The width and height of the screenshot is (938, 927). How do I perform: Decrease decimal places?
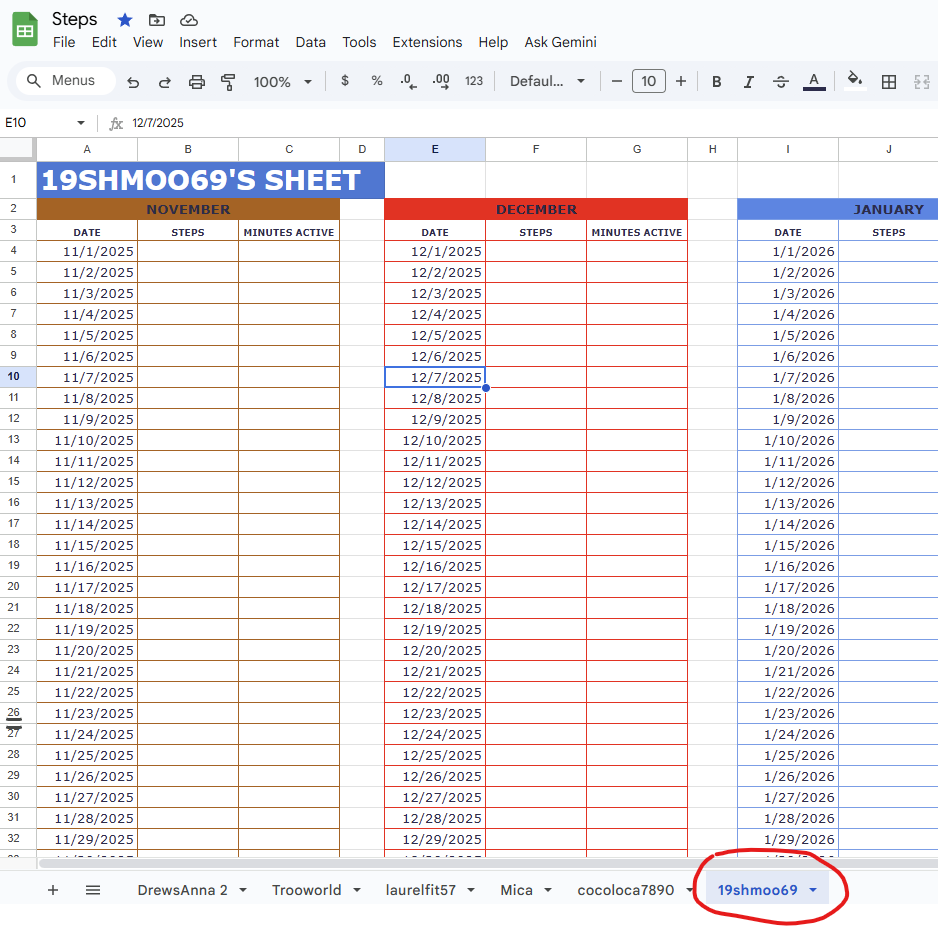point(408,82)
